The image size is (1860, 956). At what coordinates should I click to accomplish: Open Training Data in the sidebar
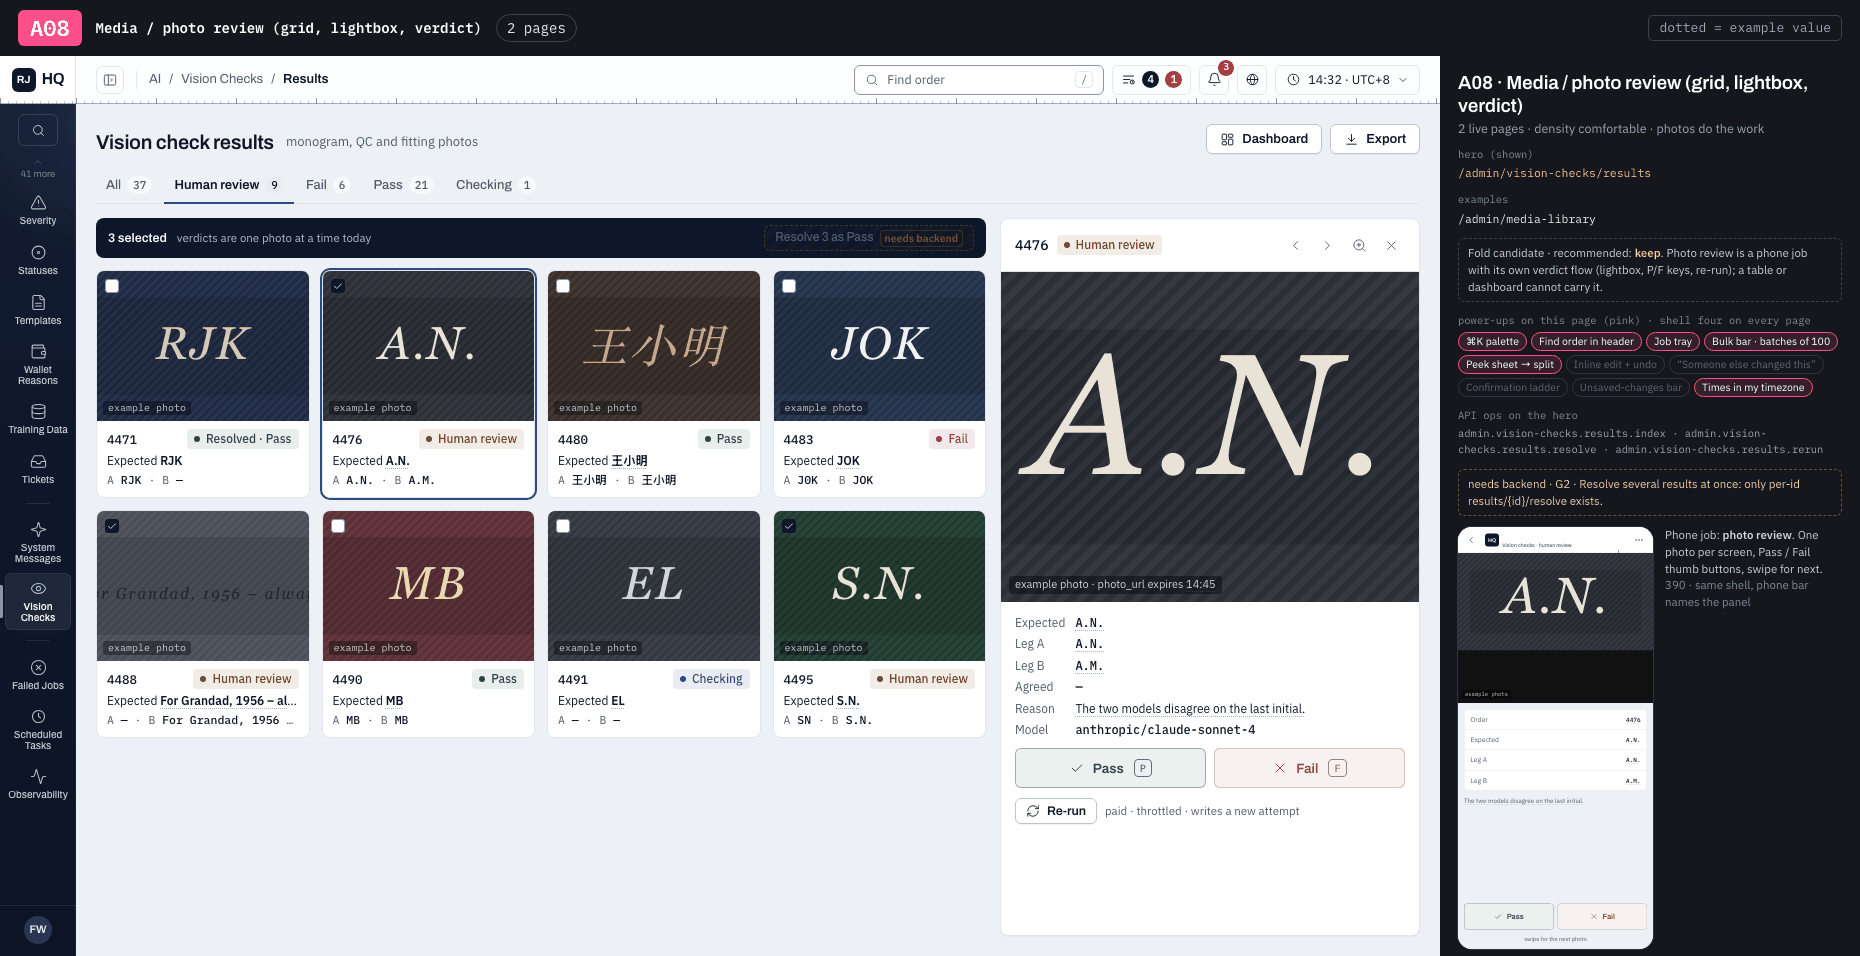pyautogui.click(x=38, y=420)
